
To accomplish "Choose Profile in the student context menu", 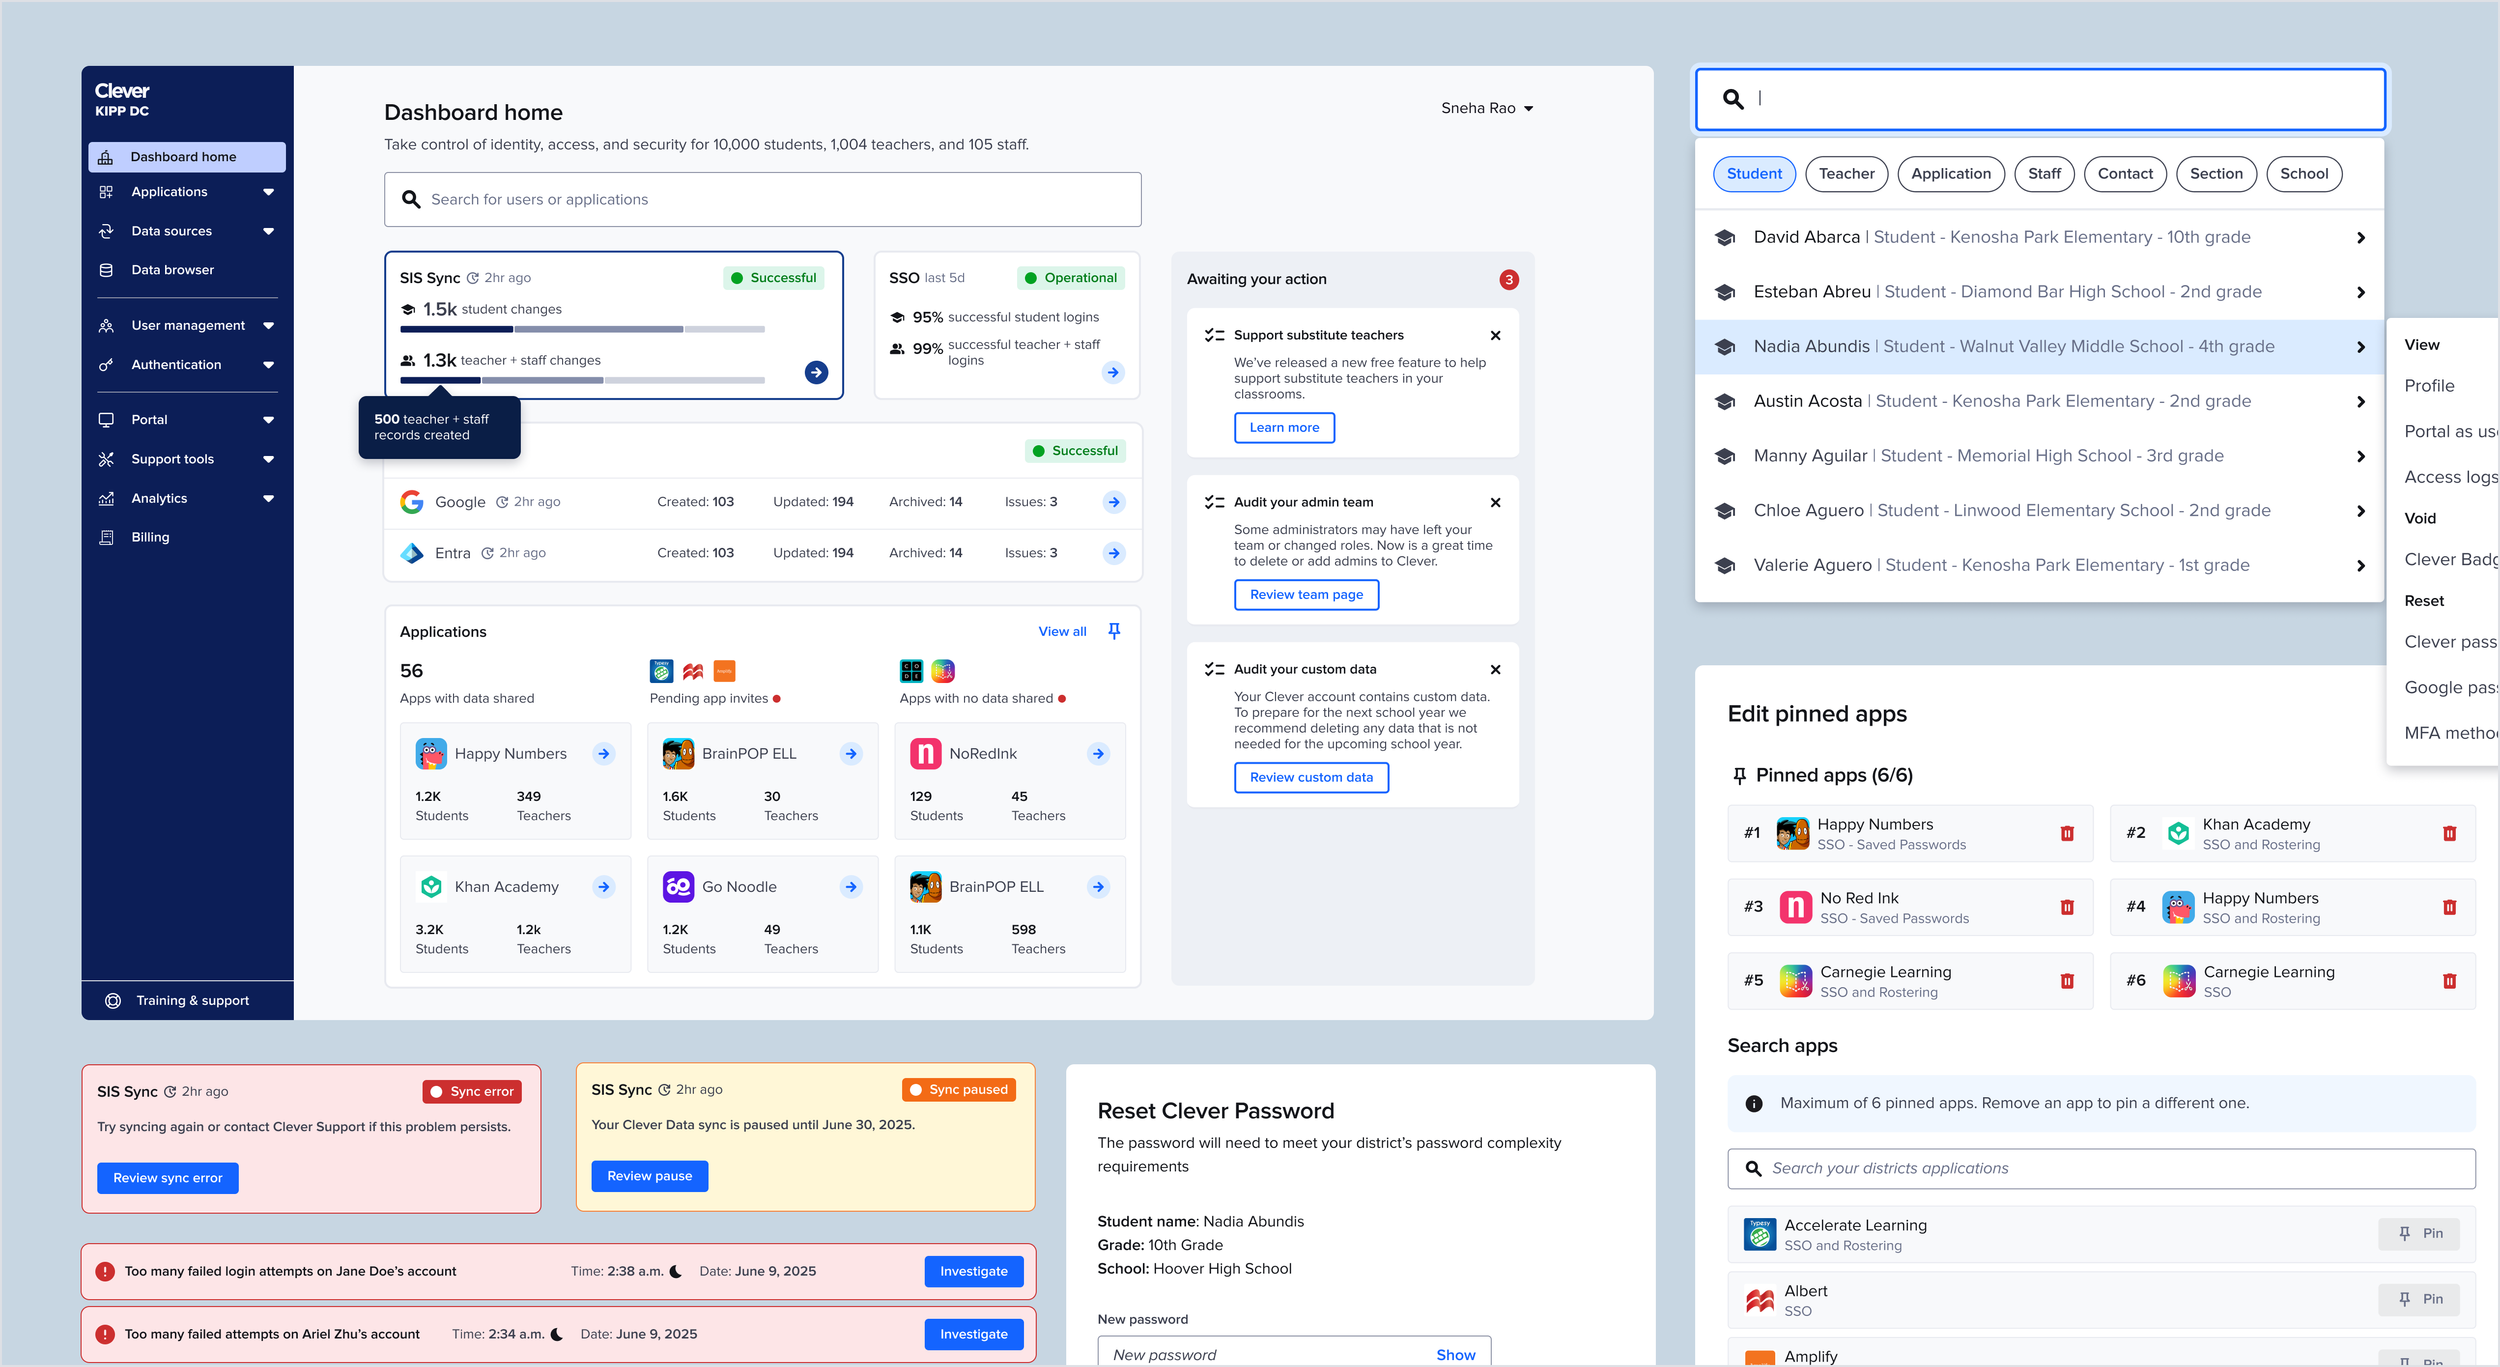I will click(x=2429, y=386).
